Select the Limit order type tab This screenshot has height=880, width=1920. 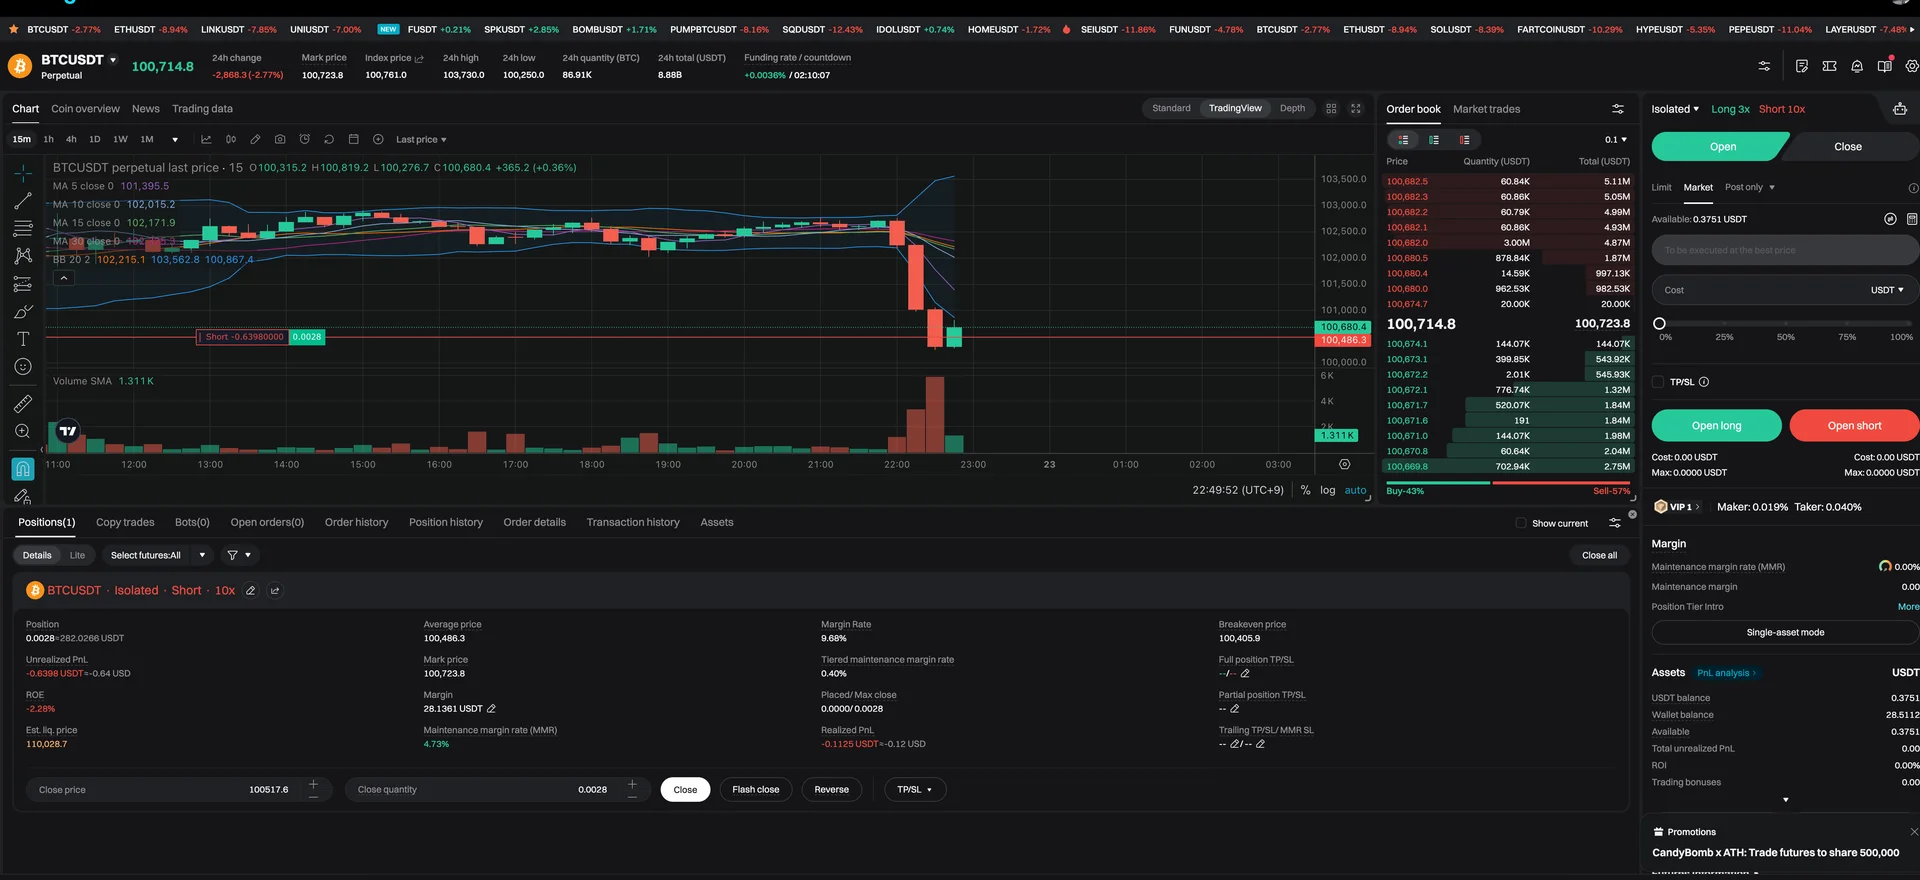[1661, 187]
